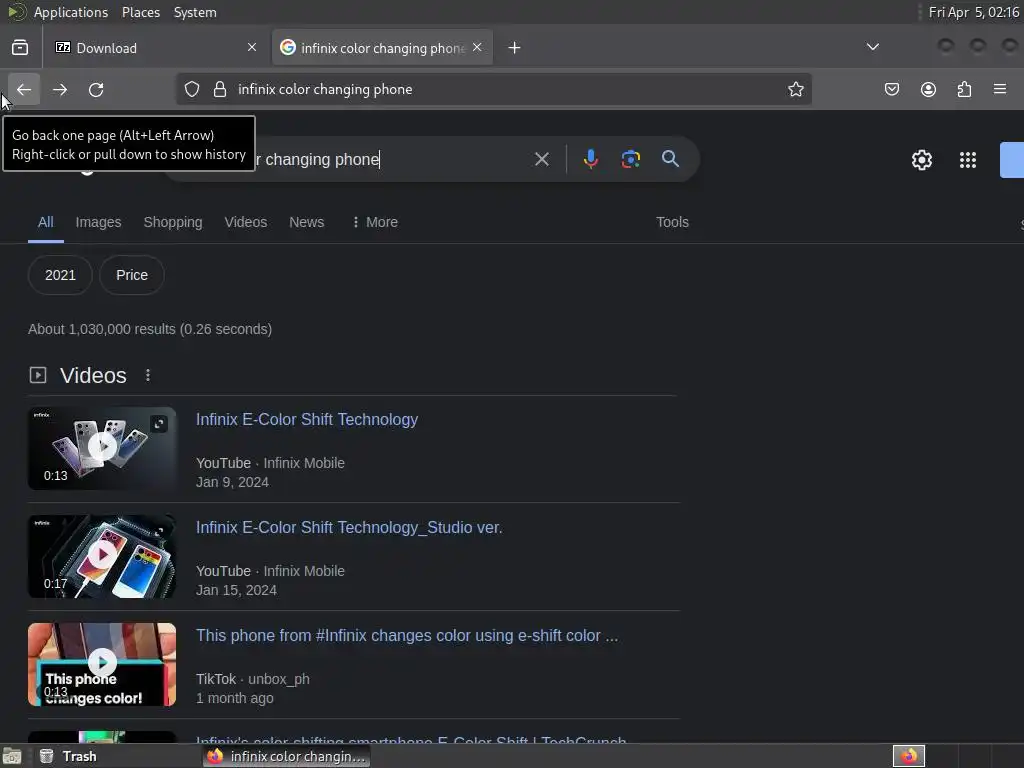The image size is (1024, 768).
Task: Click the Firefox address bar field
Action: (x=493, y=89)
